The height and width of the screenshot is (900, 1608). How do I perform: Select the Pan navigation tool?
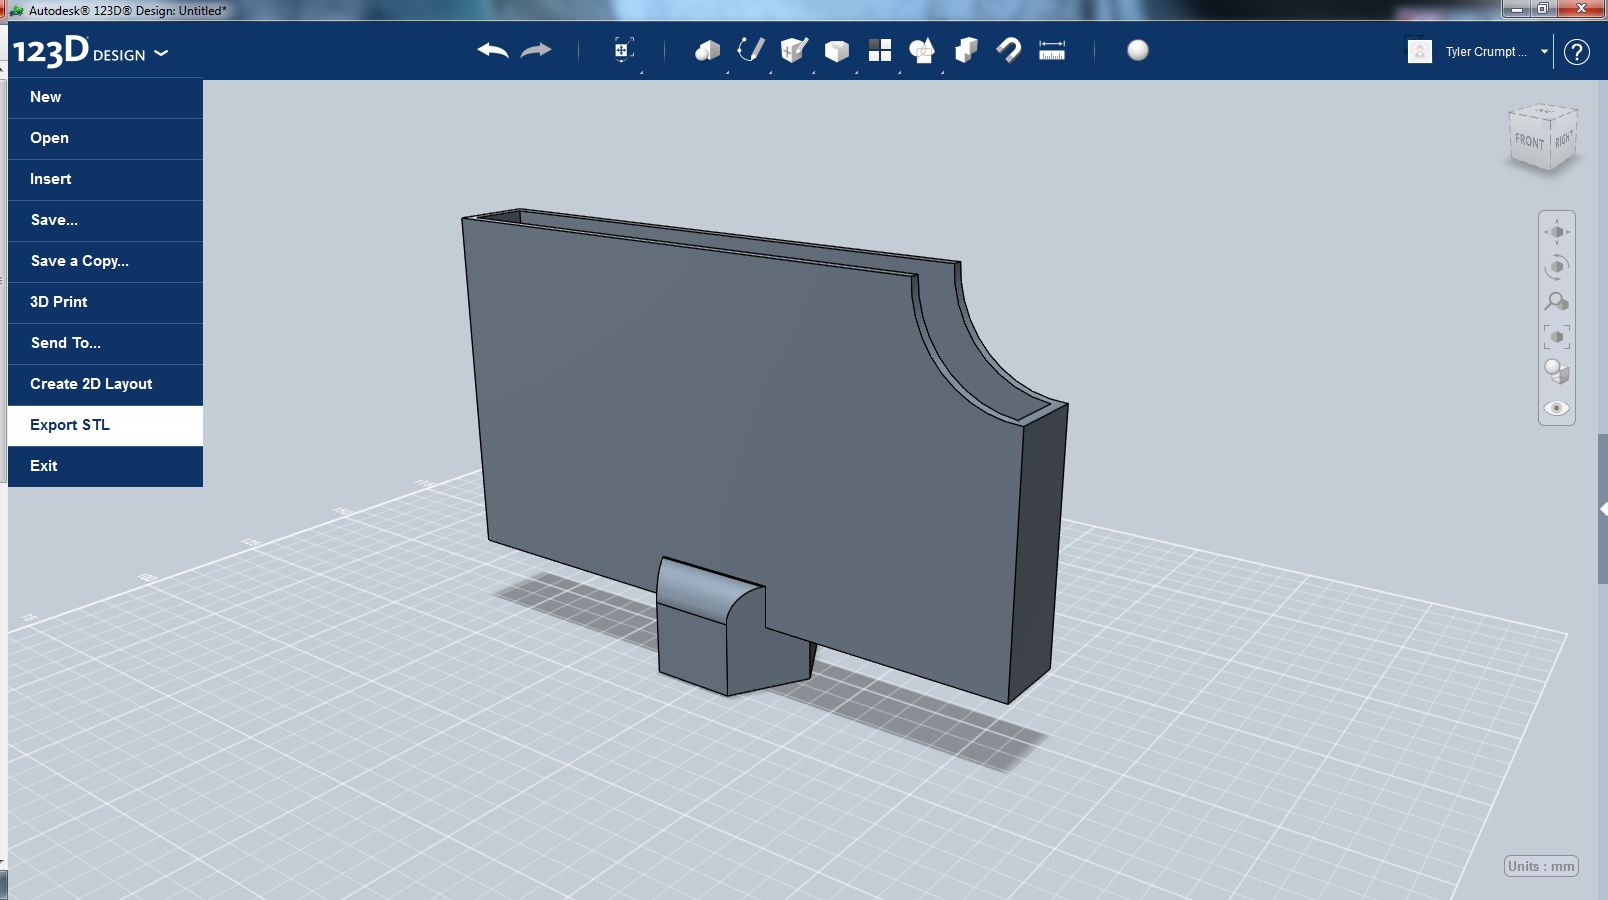tap(1557, 232)
